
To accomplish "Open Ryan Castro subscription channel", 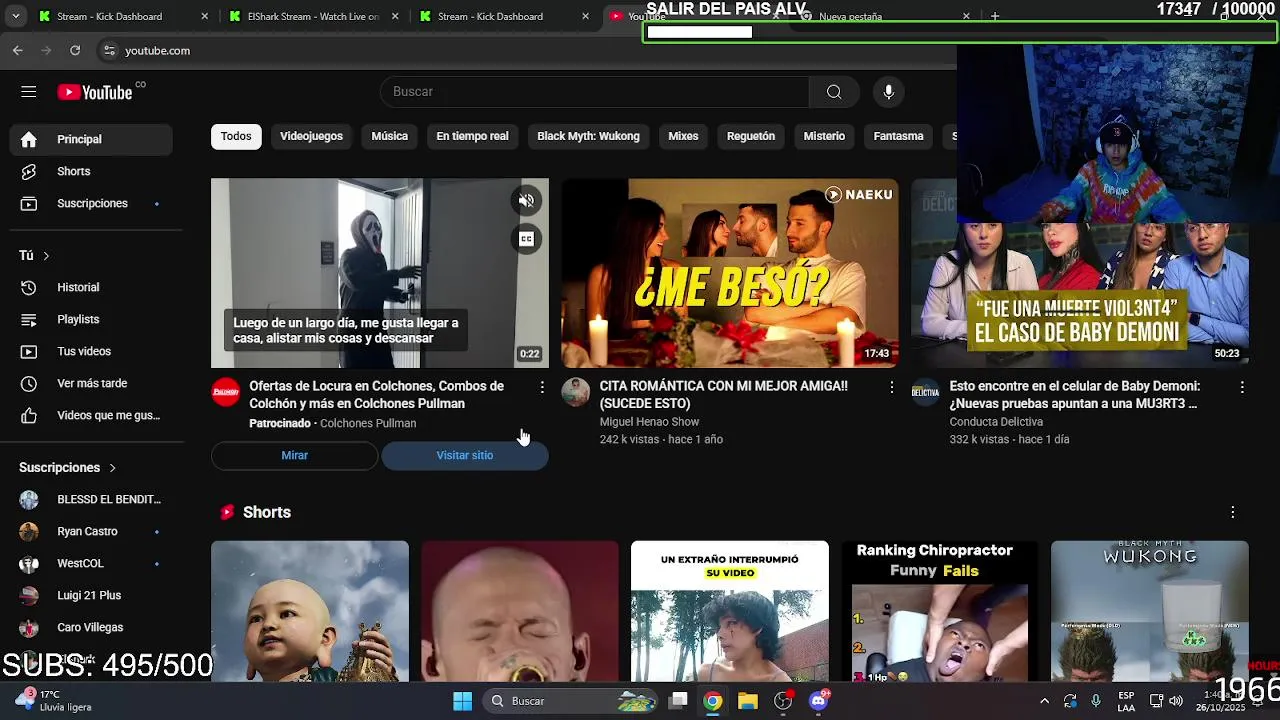I will [91, 531].
